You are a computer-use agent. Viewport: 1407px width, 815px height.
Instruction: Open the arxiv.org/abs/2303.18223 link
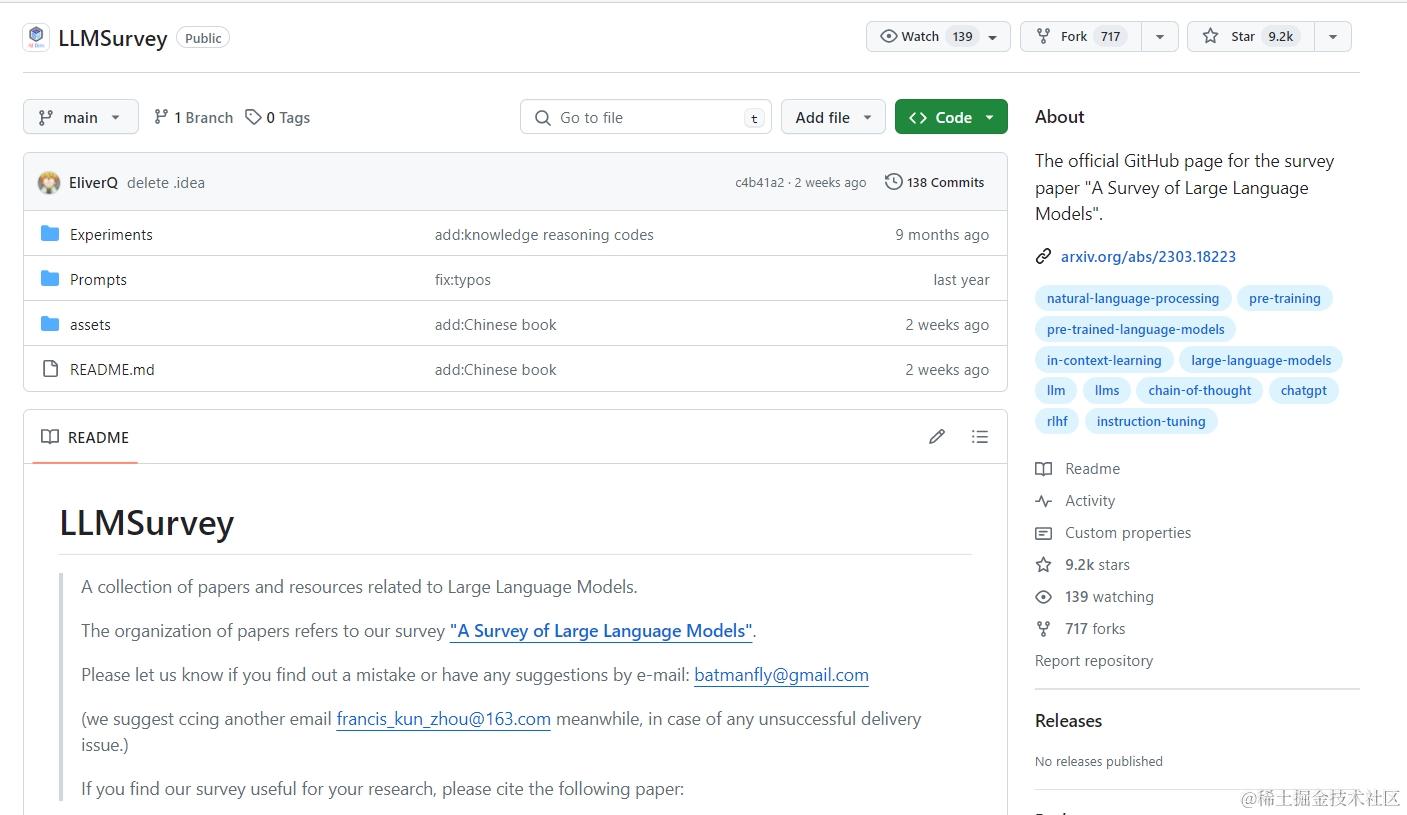(x=1148, y=256)
